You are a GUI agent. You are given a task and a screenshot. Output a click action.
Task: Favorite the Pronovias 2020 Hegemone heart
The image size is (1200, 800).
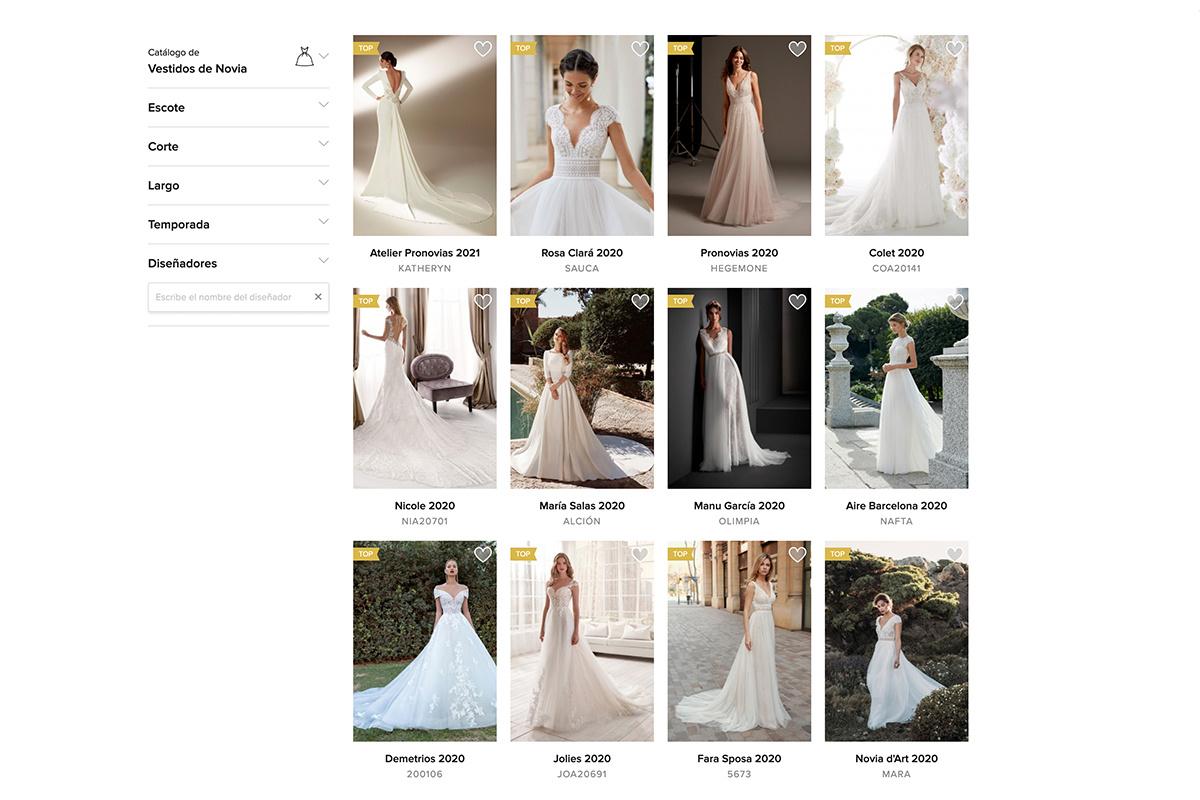797,49
